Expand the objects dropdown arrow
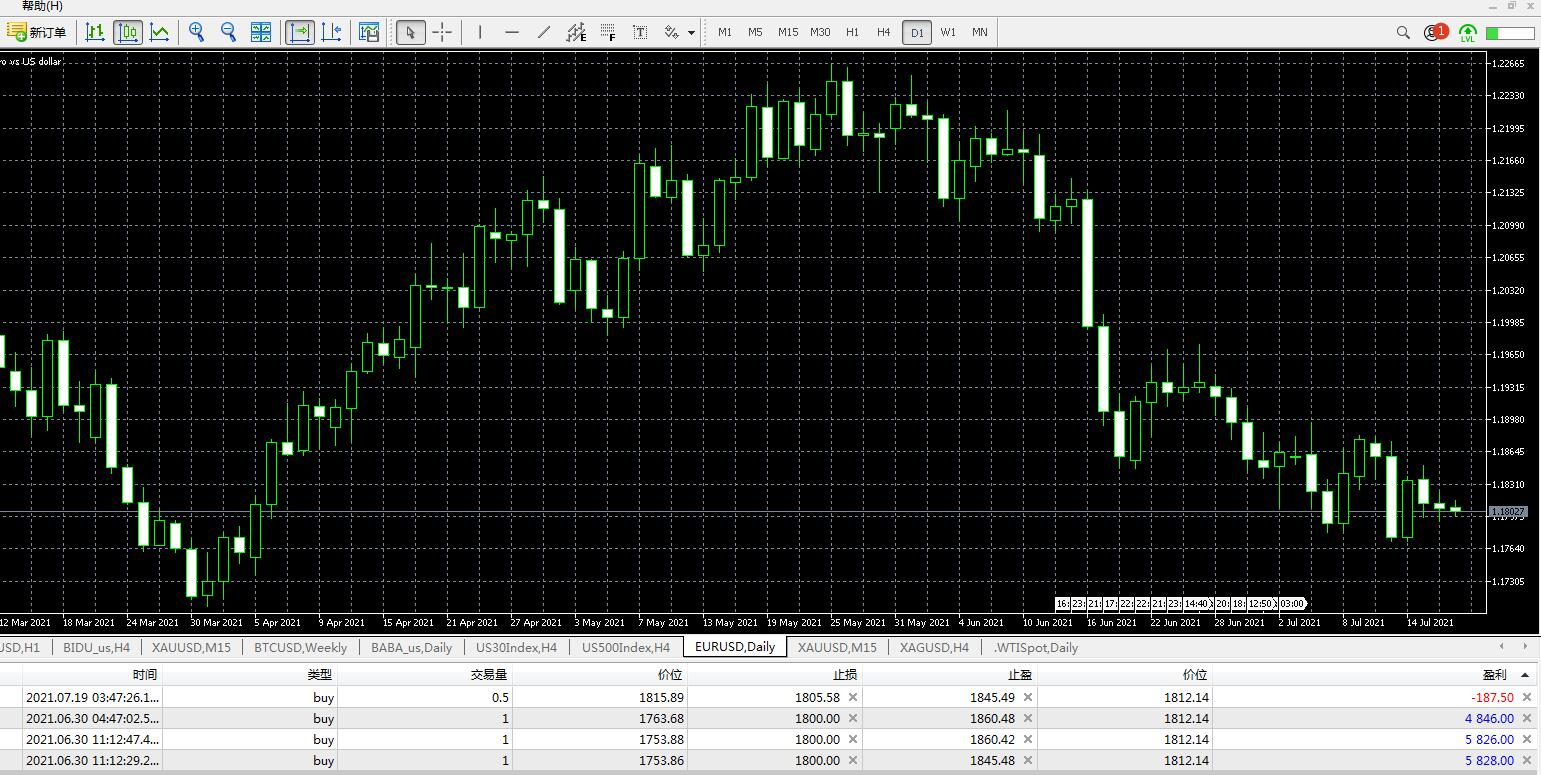The image size is (1541, 775). [691, 33]
